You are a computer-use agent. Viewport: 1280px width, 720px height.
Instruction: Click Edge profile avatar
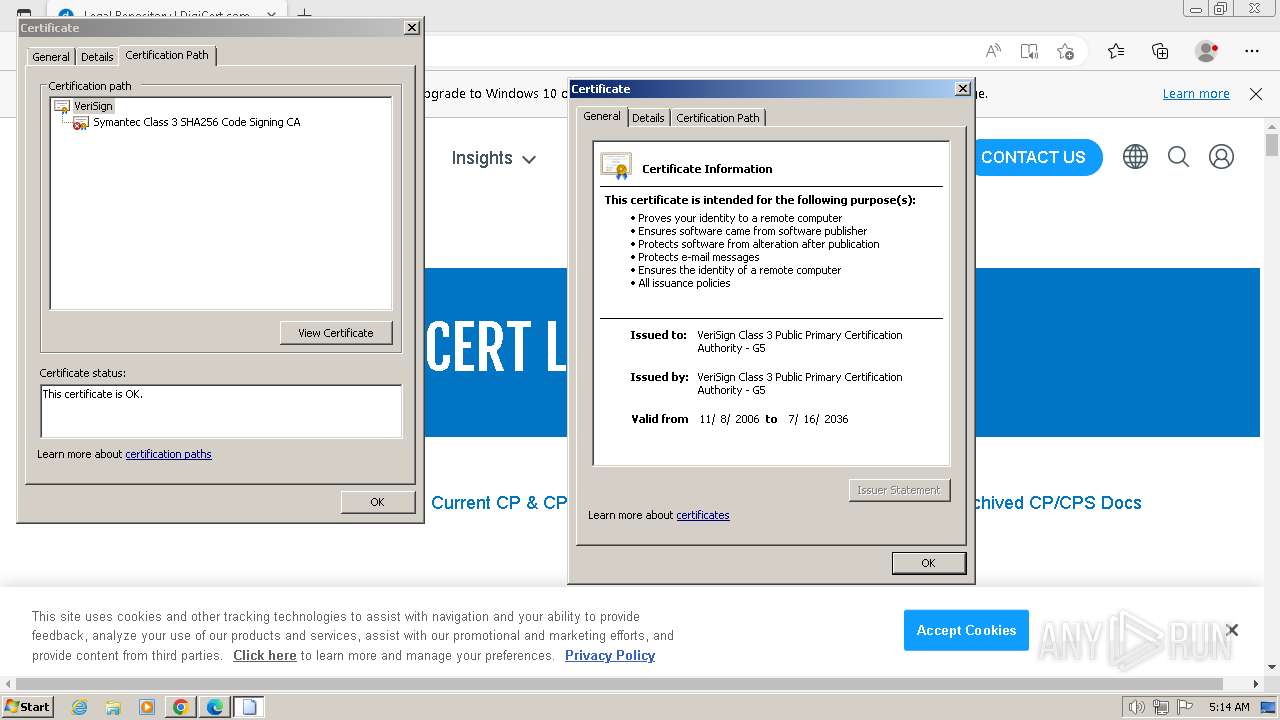[1206, 51]
